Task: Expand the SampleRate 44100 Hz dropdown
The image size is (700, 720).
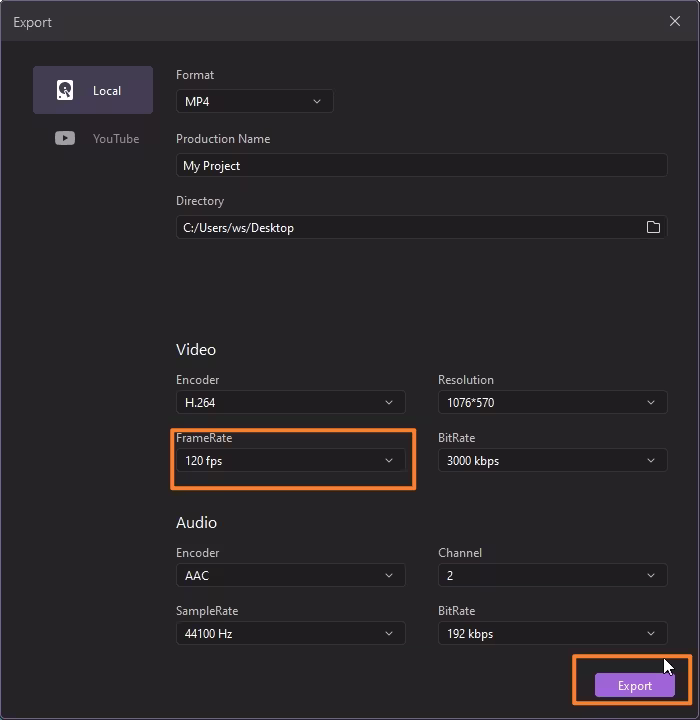Action: 290,633
